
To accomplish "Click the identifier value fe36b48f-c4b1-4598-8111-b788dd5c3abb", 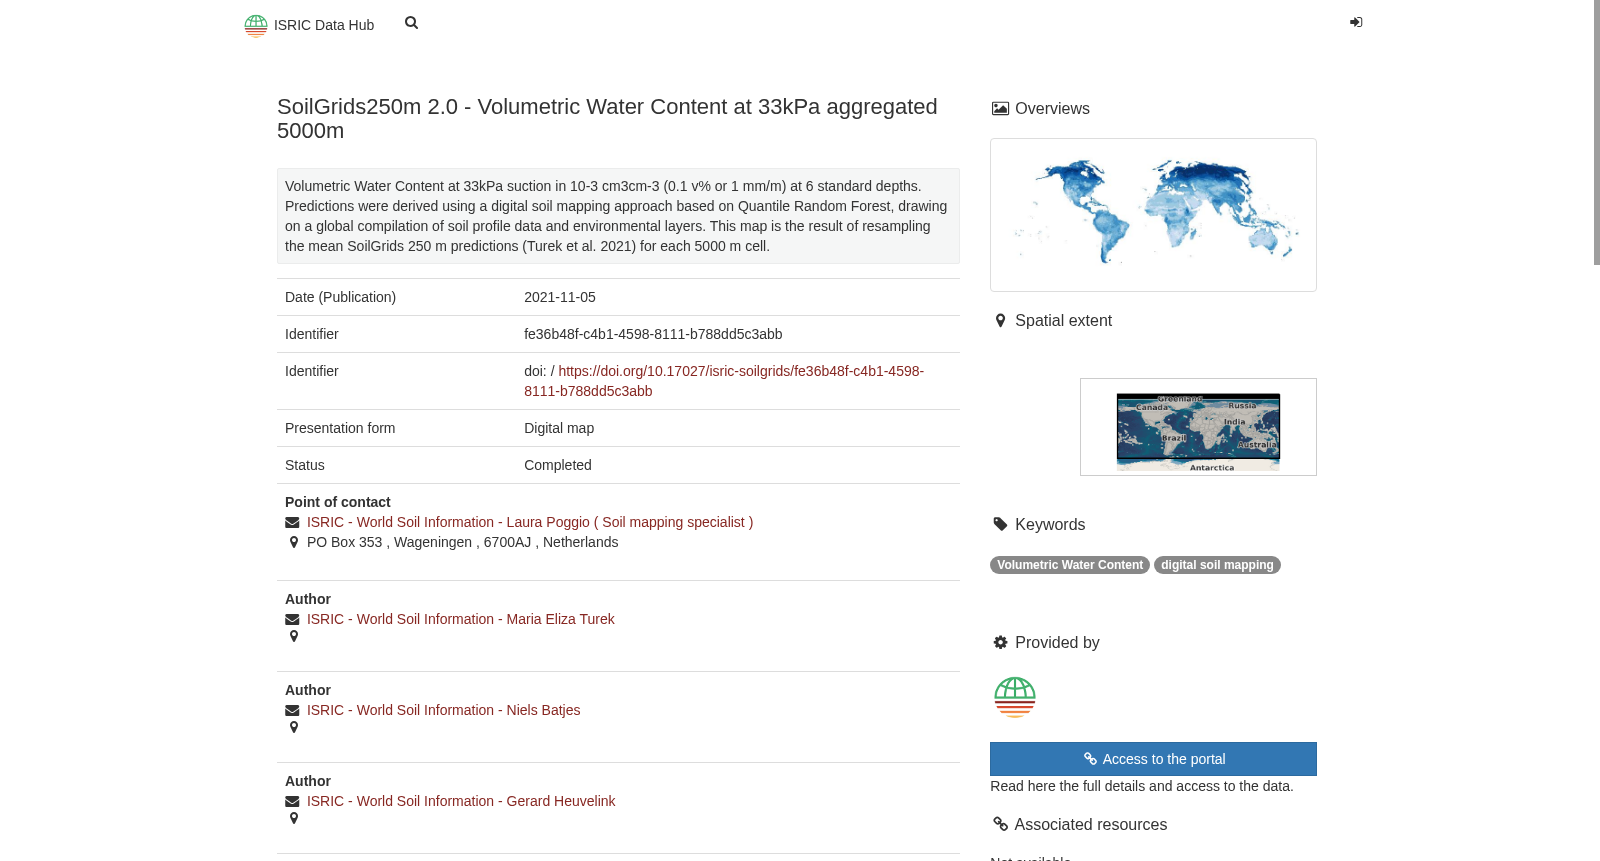I will 653,334.
